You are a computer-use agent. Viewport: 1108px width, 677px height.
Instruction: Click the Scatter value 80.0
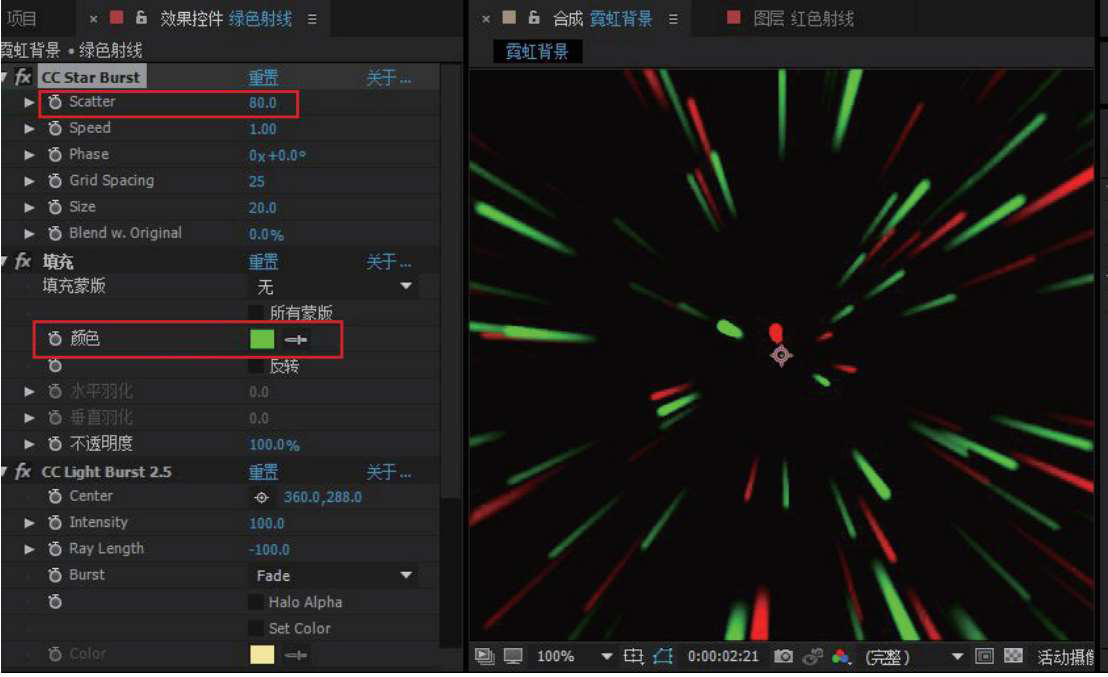tap(262, 103)
